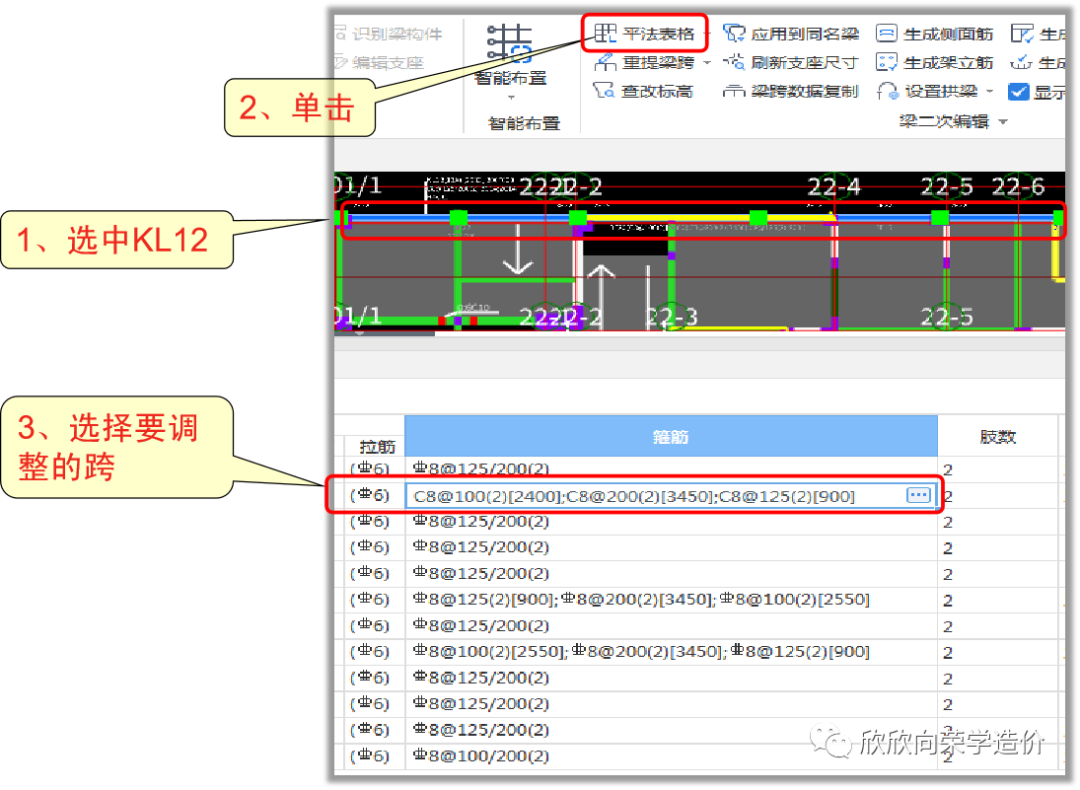1080x790 pixels.
Task: Click the 箍筋 column header
Action: (x=671, y=436)
